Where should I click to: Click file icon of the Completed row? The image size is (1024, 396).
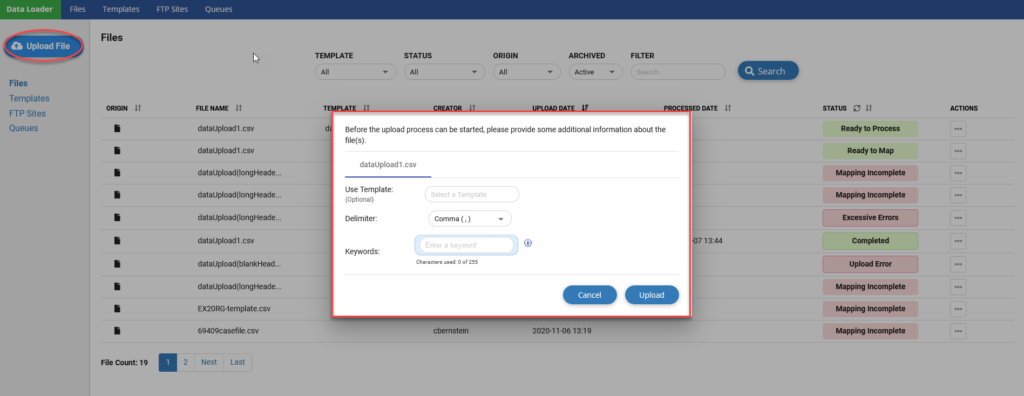(118, 240)
